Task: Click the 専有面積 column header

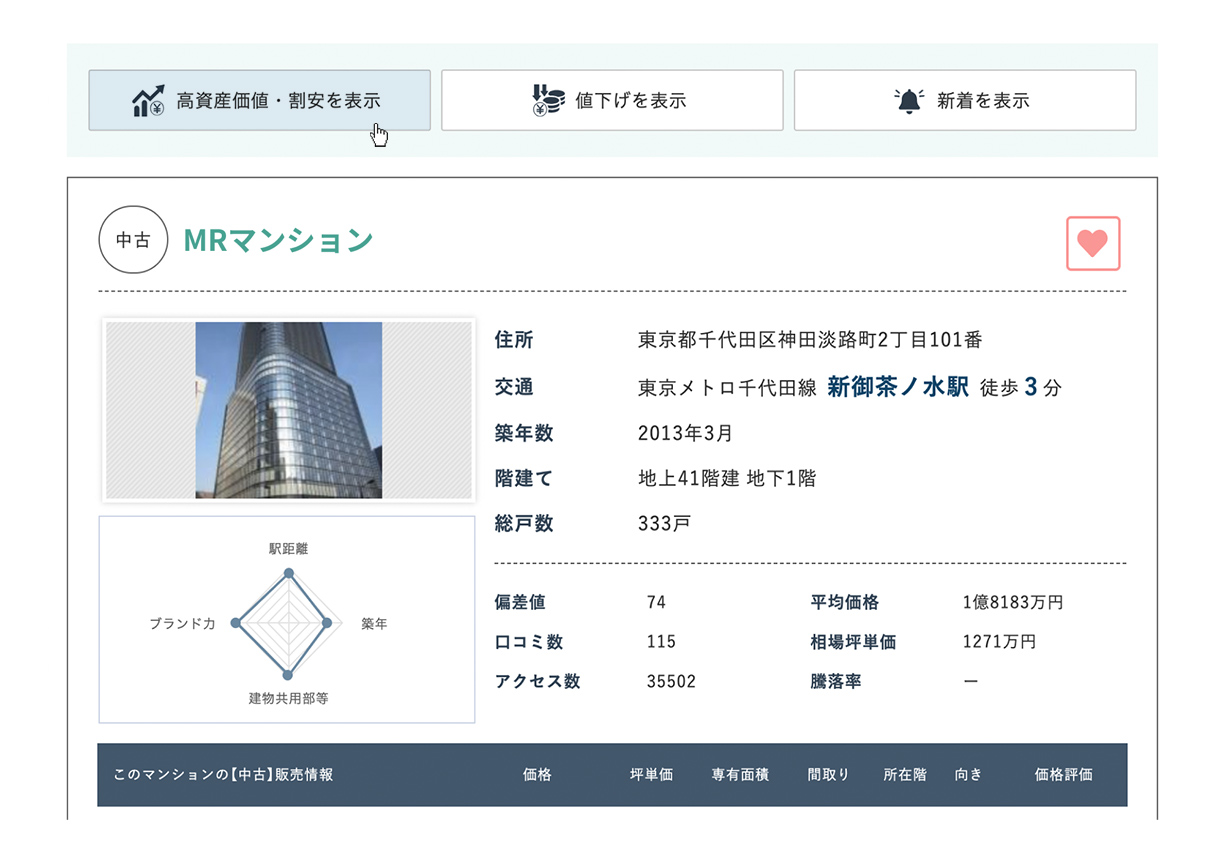Action: click(x=740, y=775)
